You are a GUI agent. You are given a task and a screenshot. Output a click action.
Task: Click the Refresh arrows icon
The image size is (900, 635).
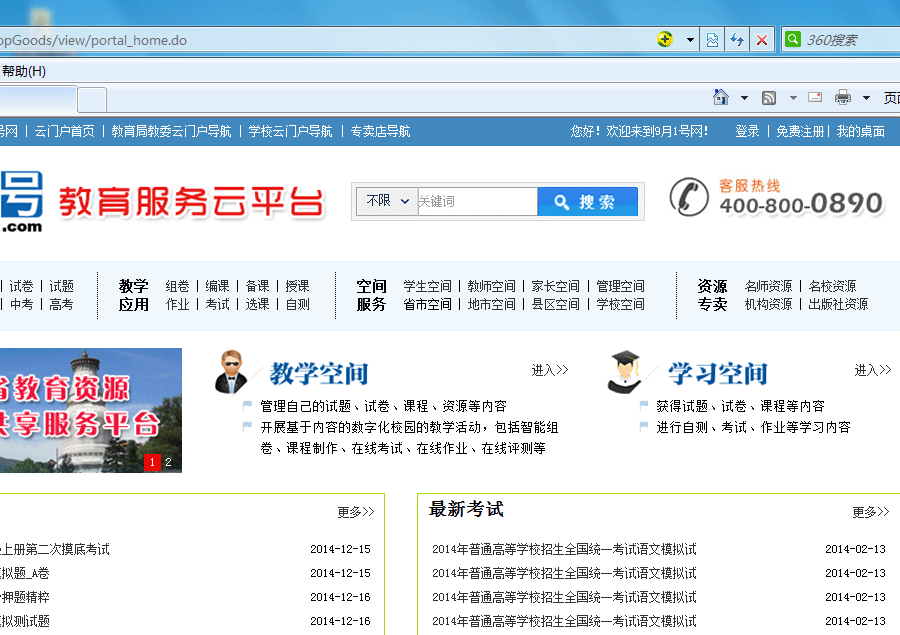[x=737, y=40]
